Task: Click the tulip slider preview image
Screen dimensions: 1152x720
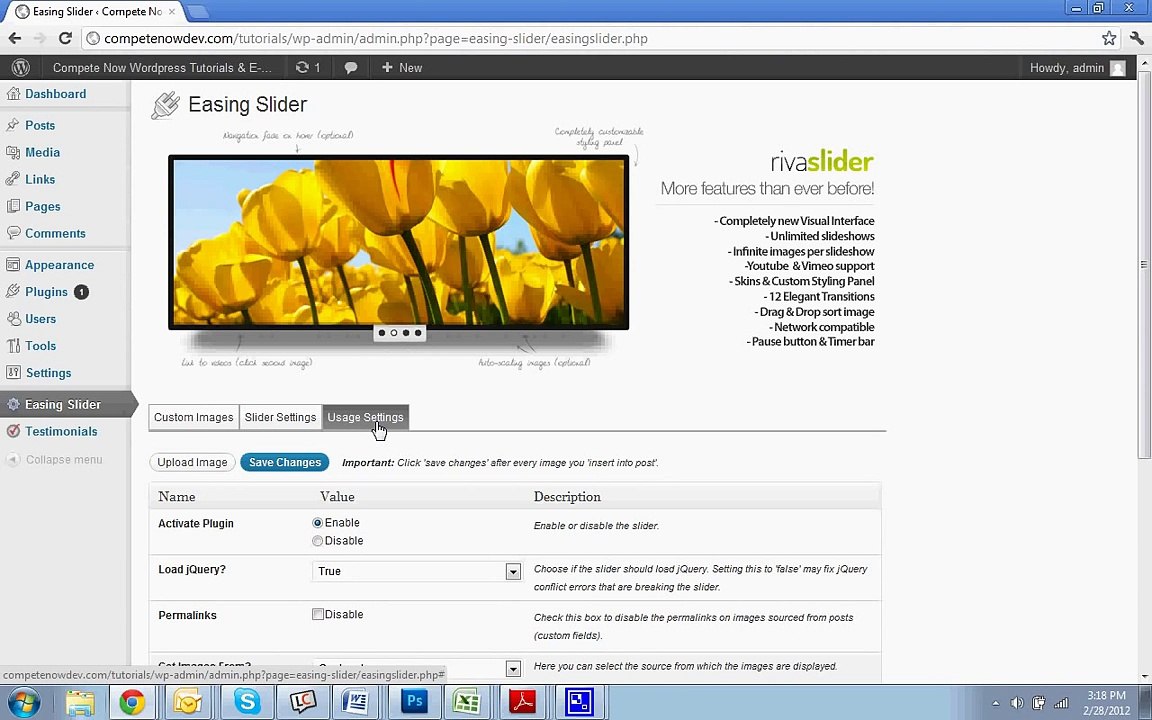Action: click(399, 242)
